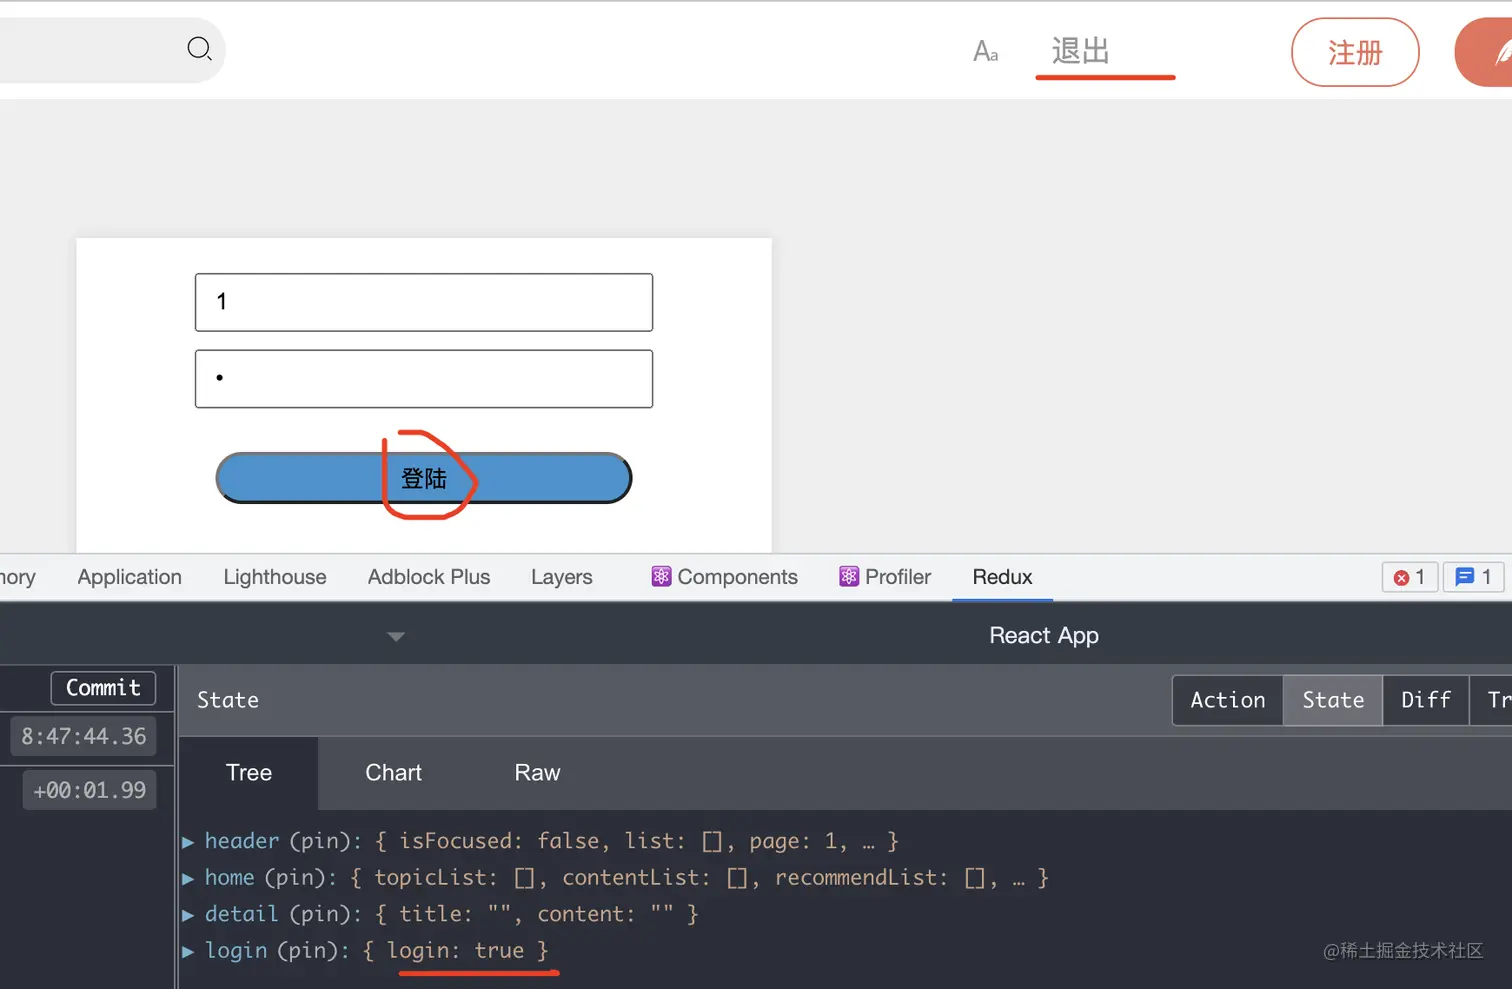Click the 登陆 login button

coord(424,478)
